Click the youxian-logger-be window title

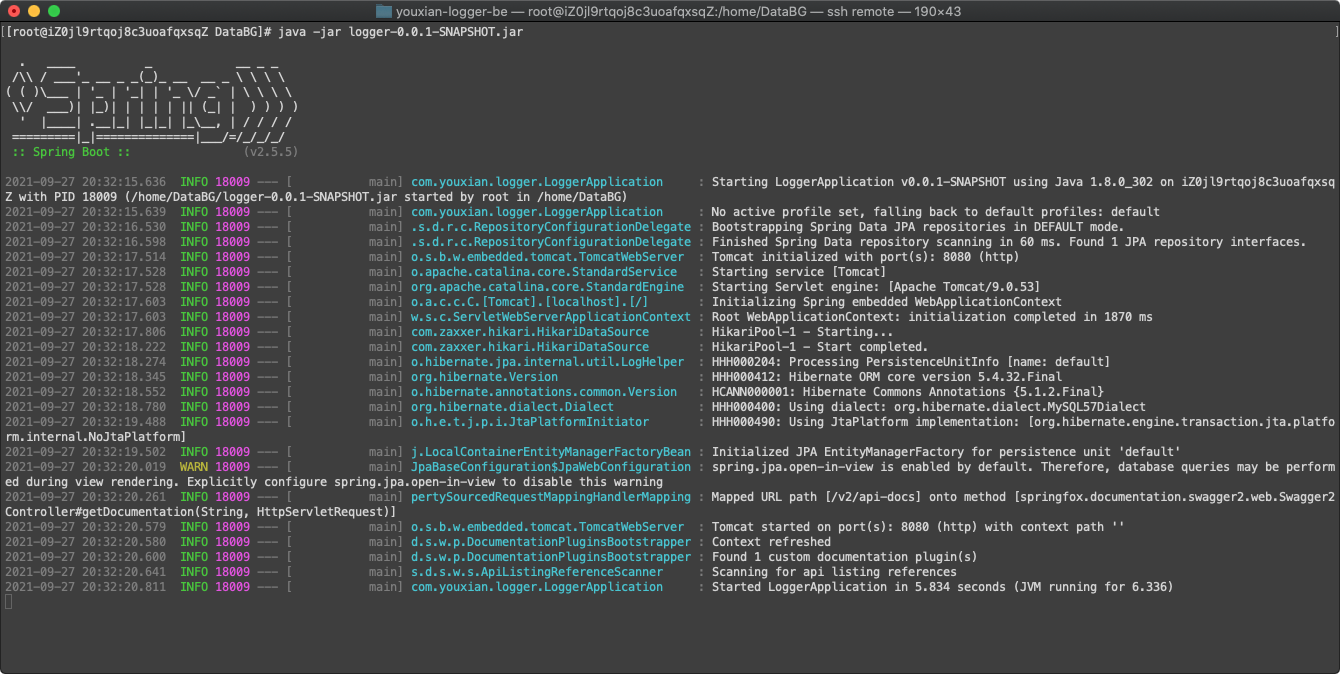click(680, 11)
